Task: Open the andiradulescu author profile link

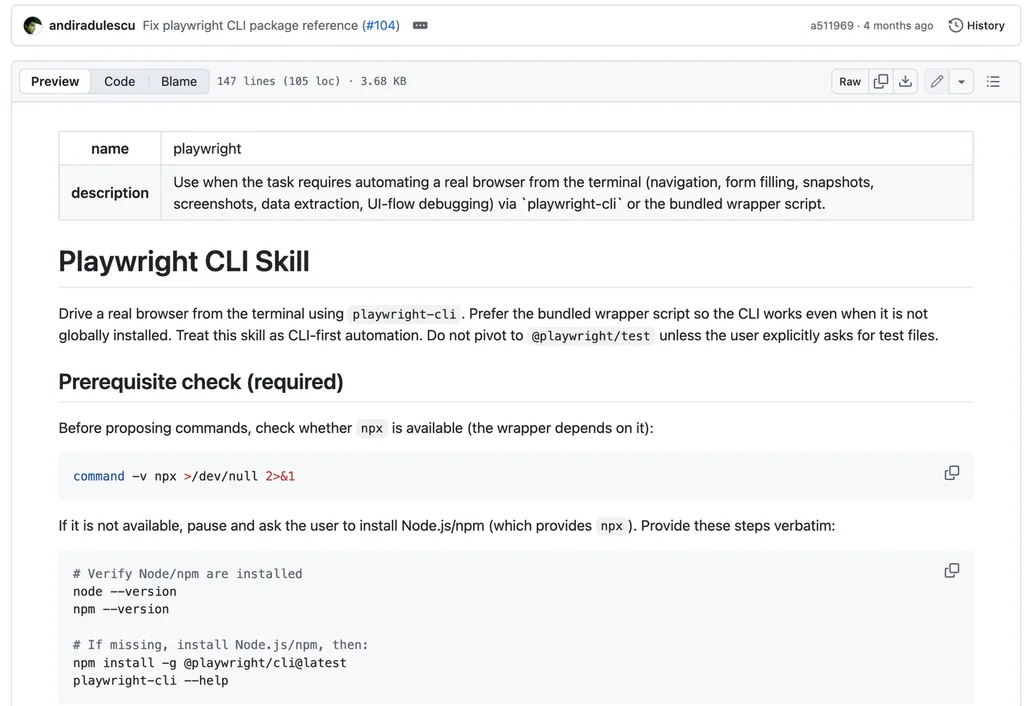Action: pyautogui.click(x=92, y=25)
